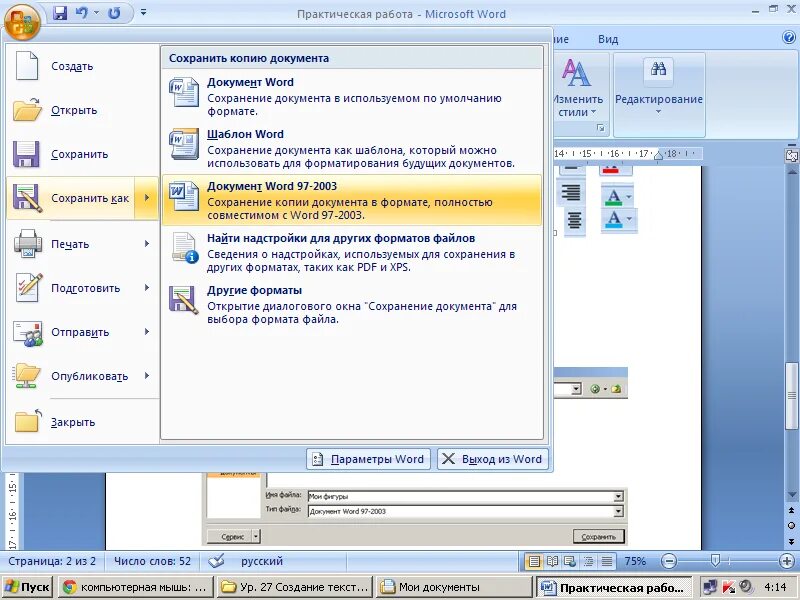
Task: Expand the Сохранить как submenu arrow
Action: pyautogui.click(x=147, y=198)
